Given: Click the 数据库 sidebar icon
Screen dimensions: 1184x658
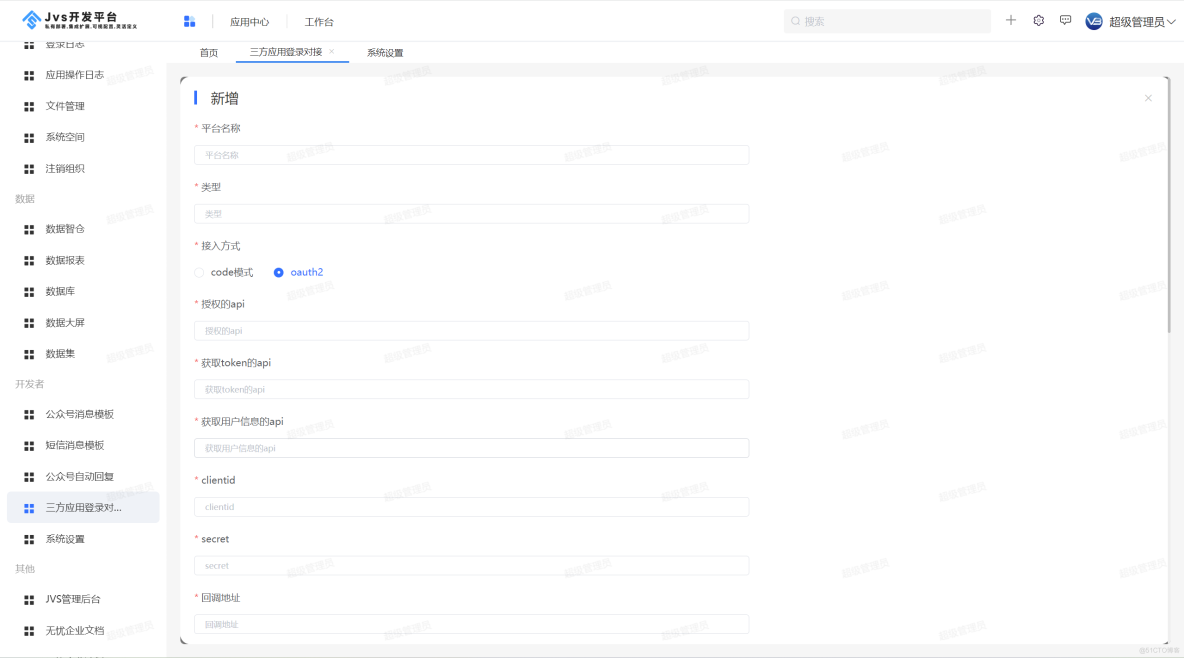Looking at the screenshot, I should 29,291.
